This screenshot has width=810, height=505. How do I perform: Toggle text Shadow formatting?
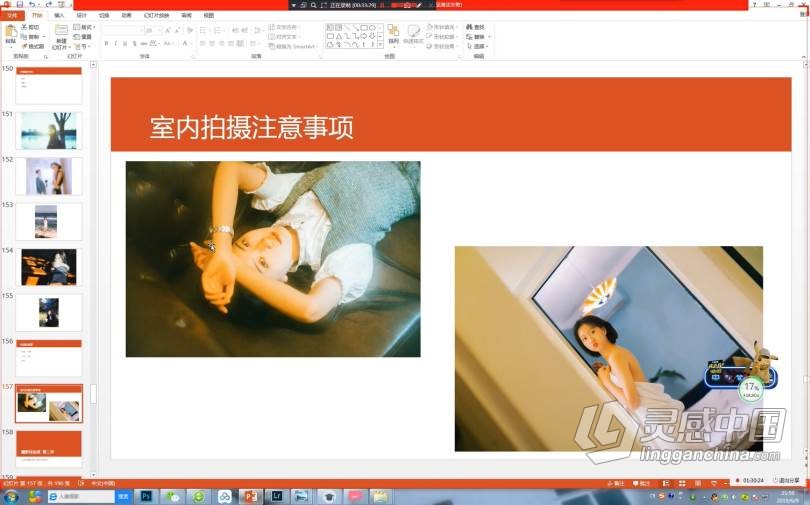(134, 43)
